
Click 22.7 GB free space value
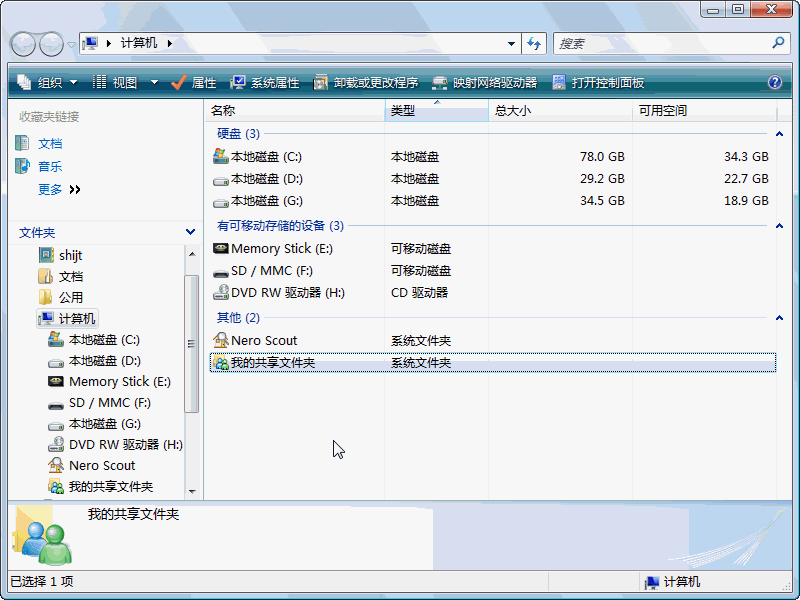[x=746, y=179]
